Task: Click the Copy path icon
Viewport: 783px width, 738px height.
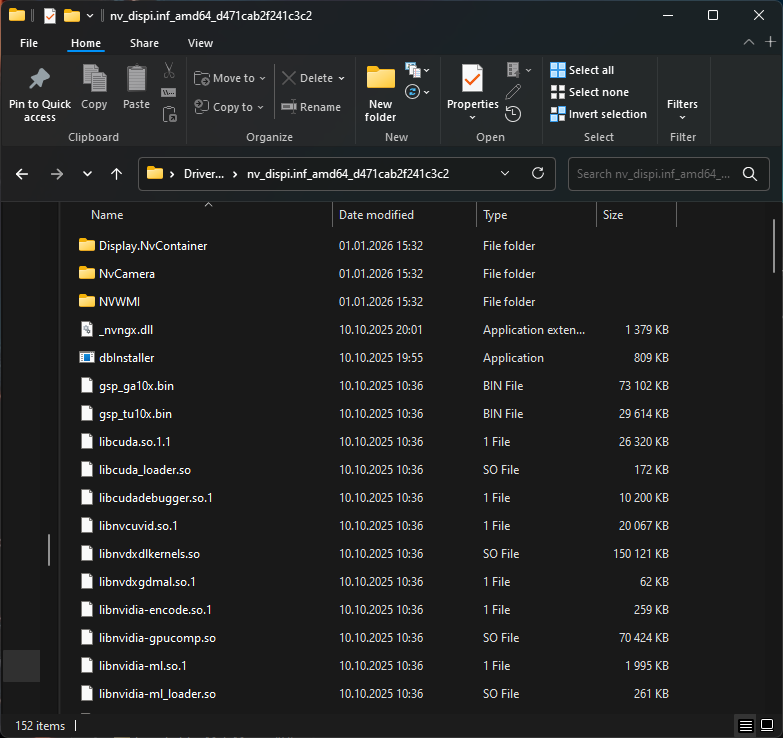Action: (x=169, y=92)
